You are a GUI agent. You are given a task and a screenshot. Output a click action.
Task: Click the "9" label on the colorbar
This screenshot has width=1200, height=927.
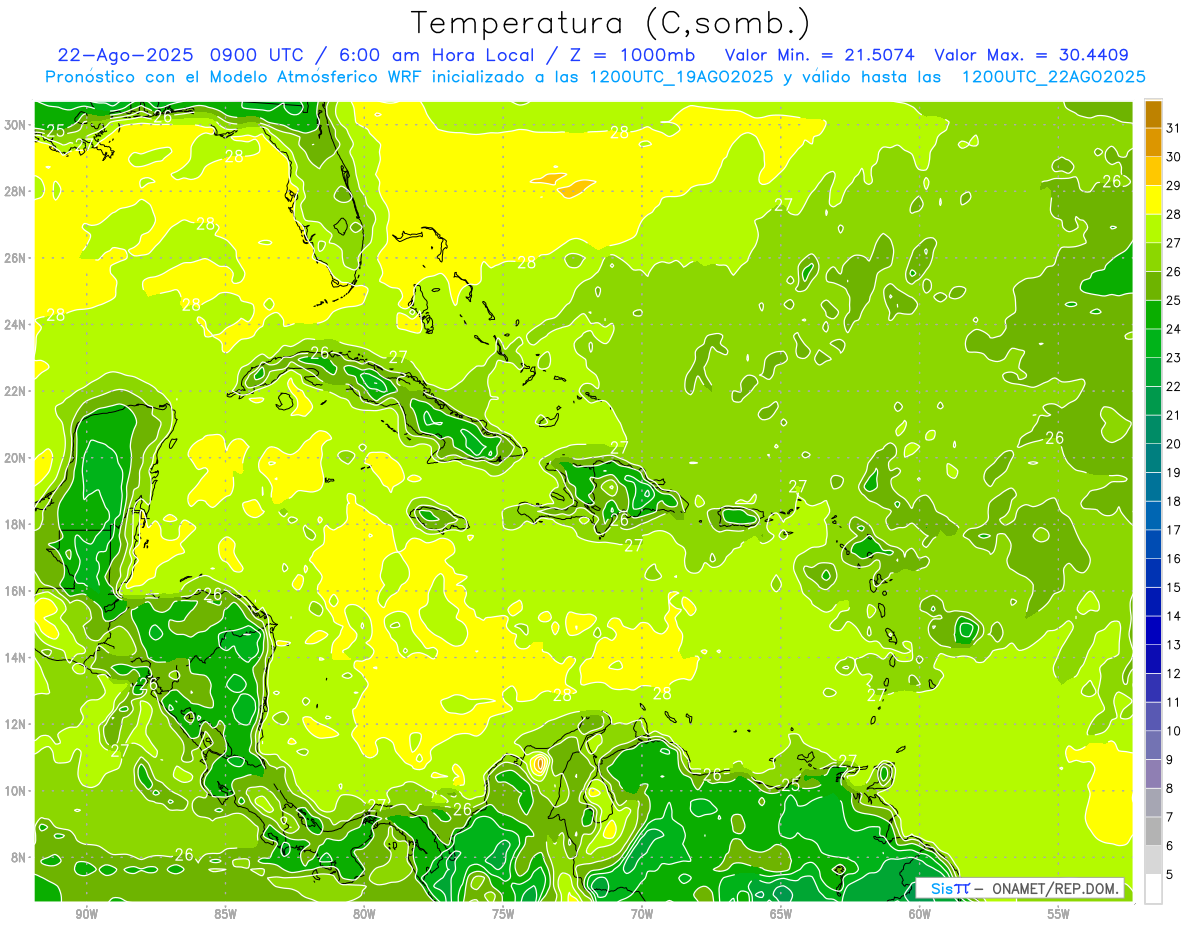pos(1170,760)
